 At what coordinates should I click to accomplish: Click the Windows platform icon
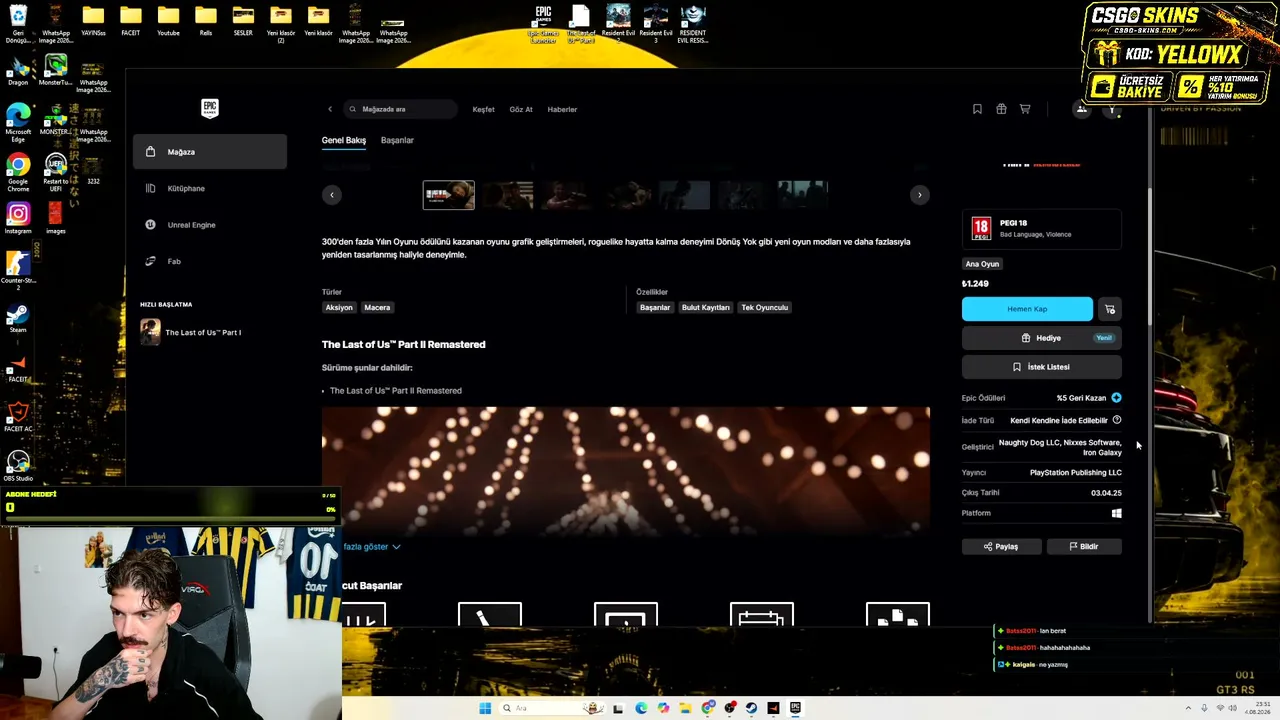pos(1117,513)
